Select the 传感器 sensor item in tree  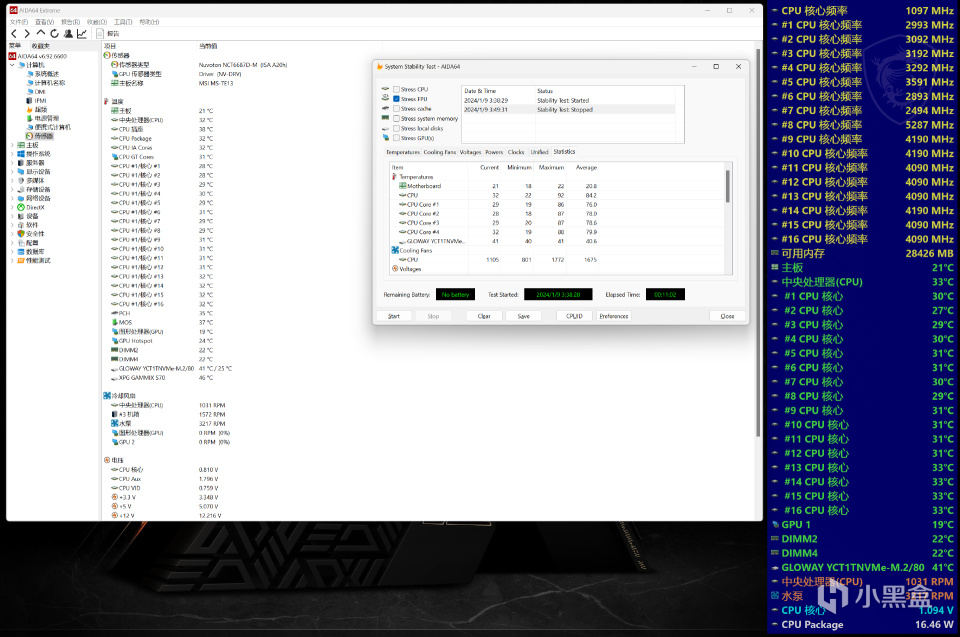click(x=43, y=136)
